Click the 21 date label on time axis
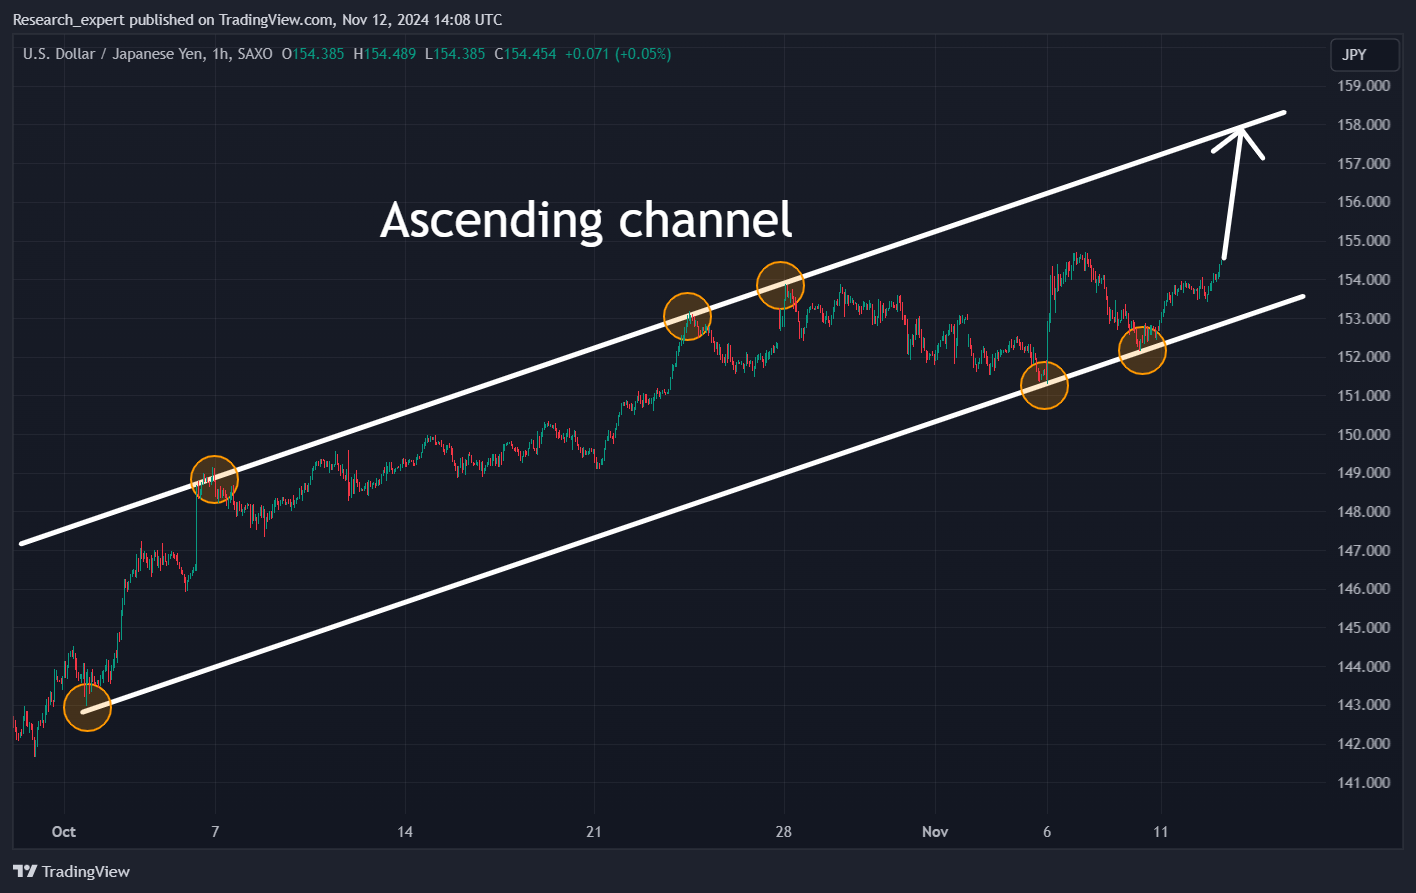 click(594, 832)
